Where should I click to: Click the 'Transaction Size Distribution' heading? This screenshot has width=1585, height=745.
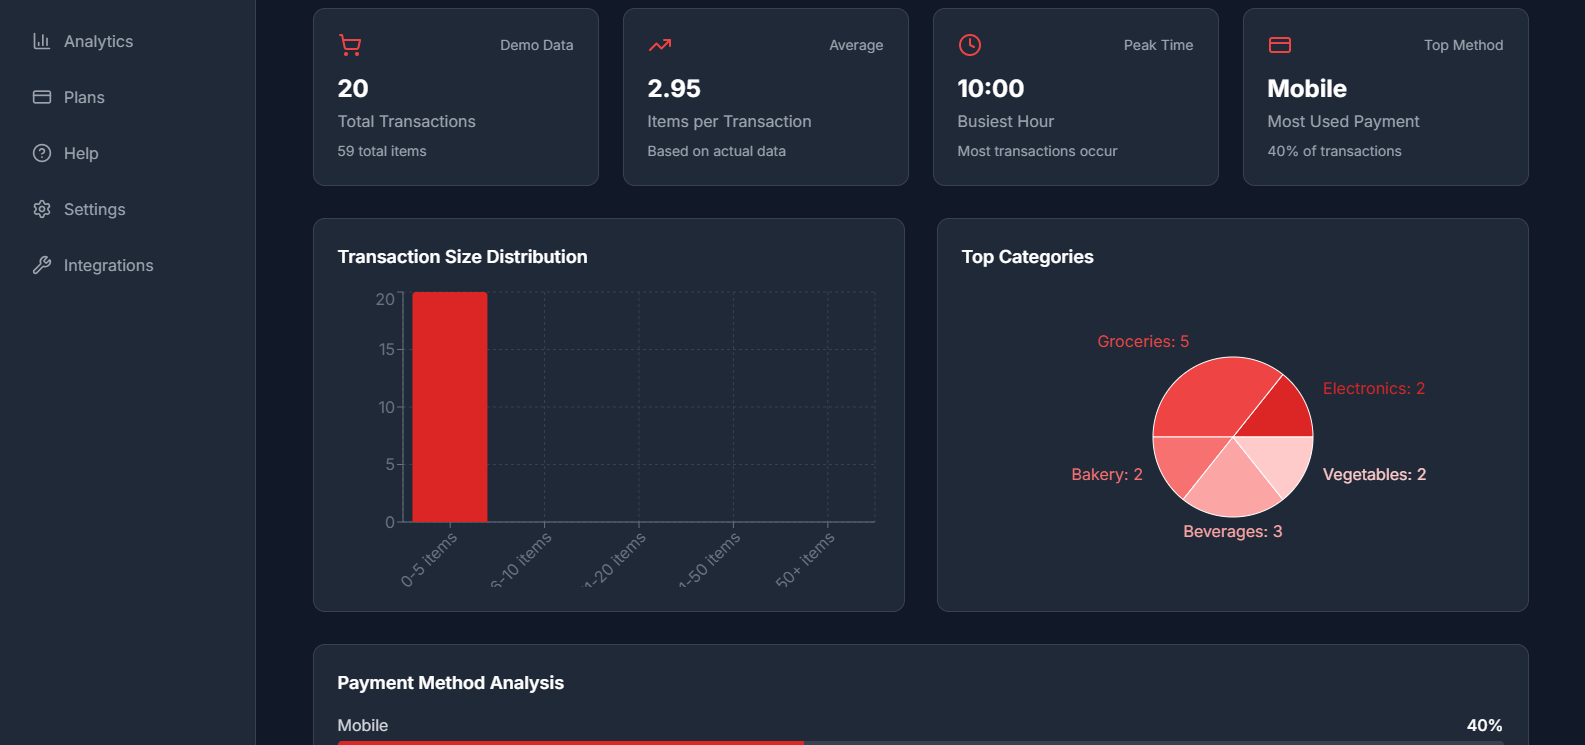(x=462, y=257)
